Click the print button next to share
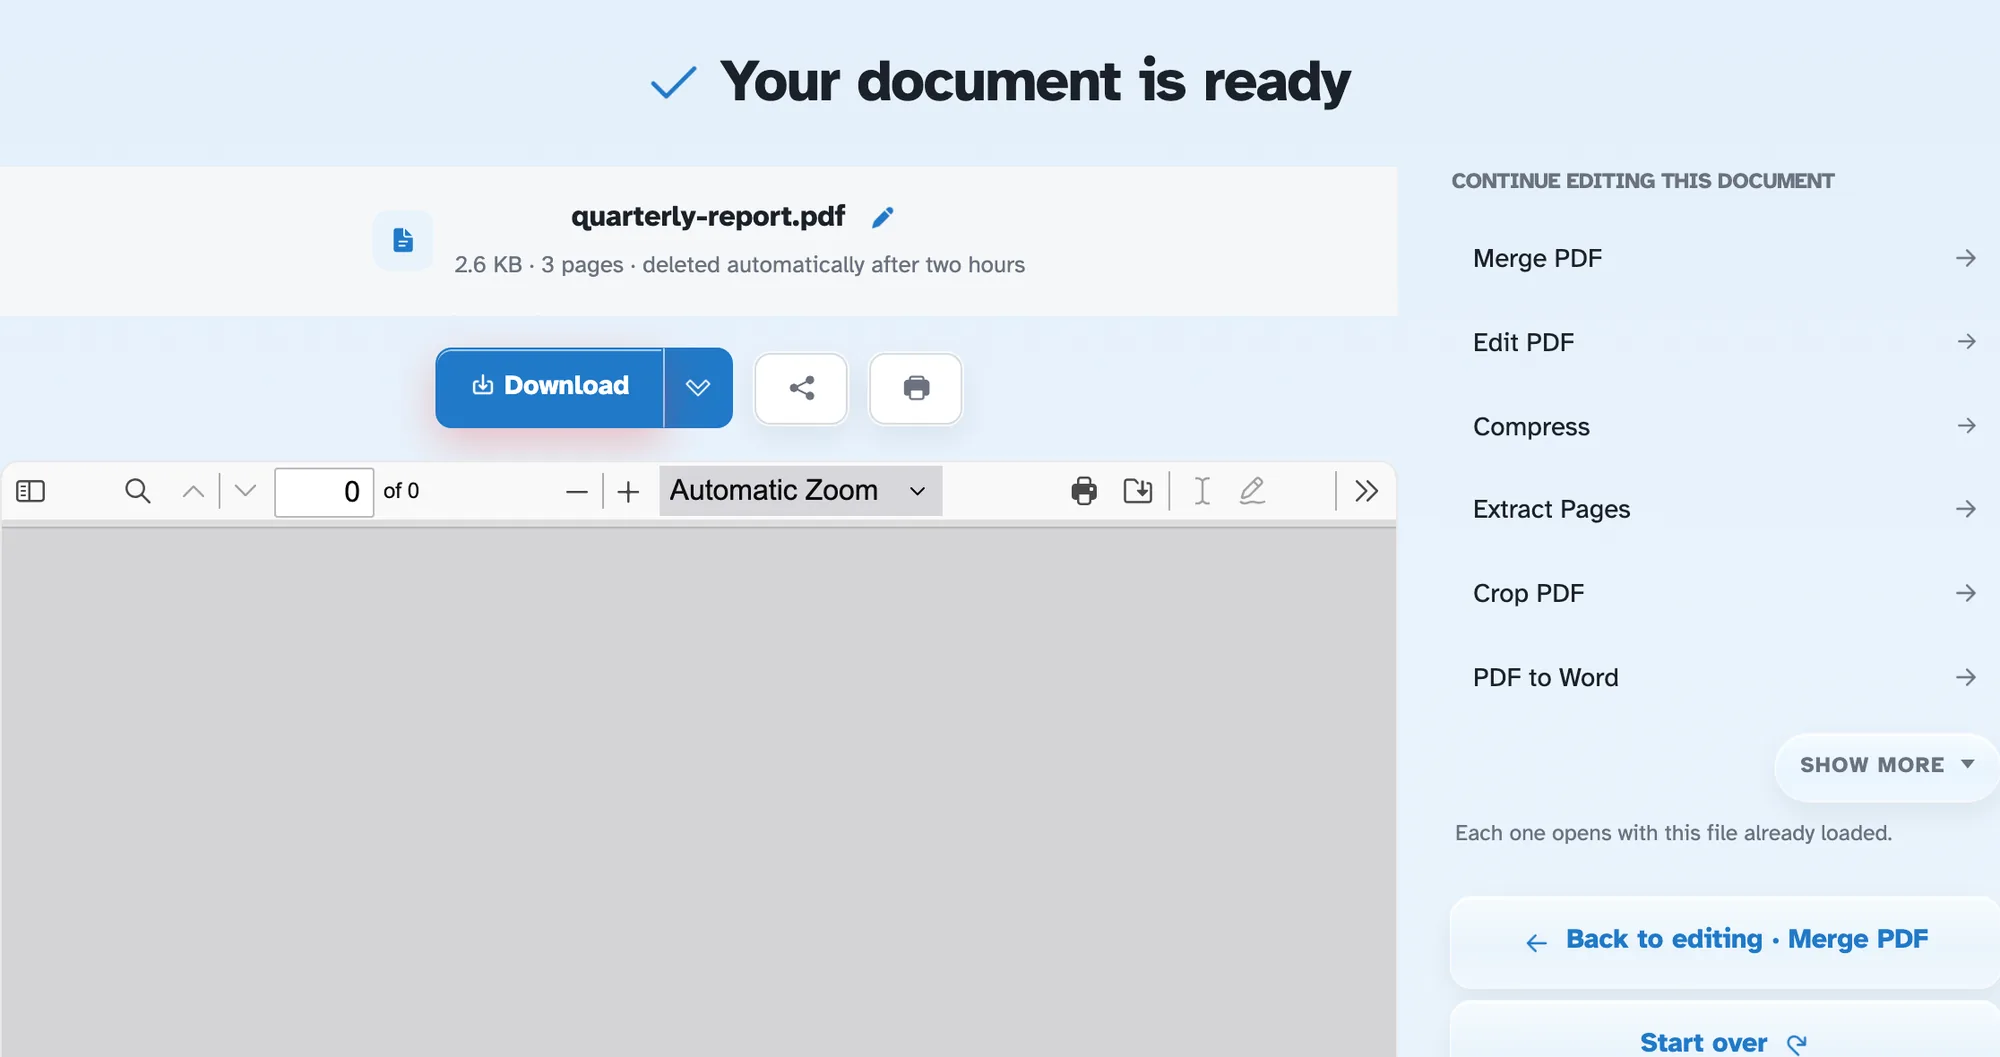The width and height of the screenshot is (2000, 1057). [x=916, y=388]
